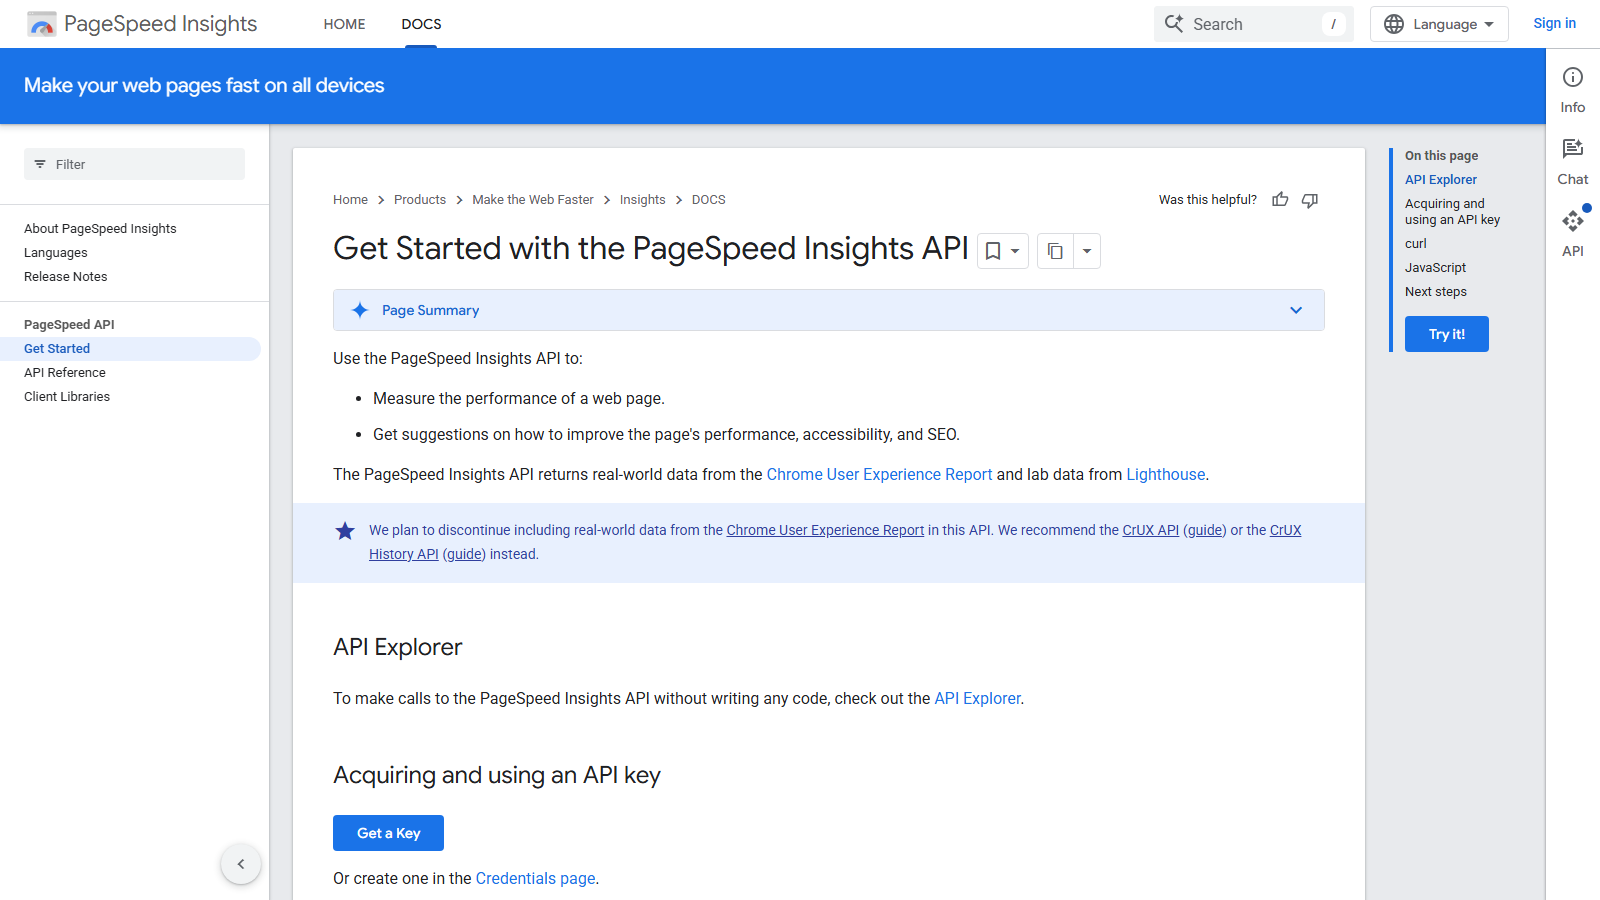Jump to curl section in page outline

tap(1416, 244)
